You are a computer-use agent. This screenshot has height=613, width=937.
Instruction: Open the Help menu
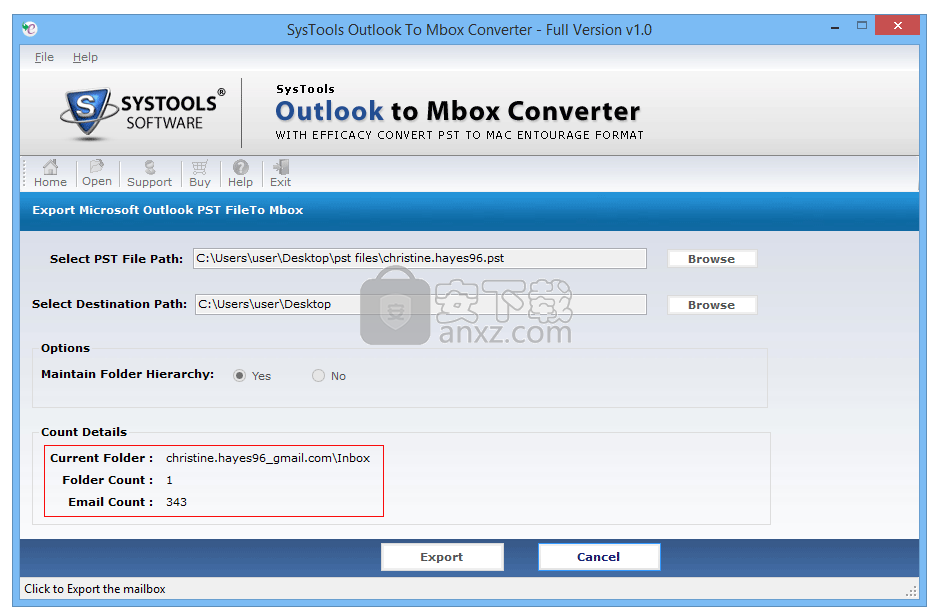[x=85, y=57]
